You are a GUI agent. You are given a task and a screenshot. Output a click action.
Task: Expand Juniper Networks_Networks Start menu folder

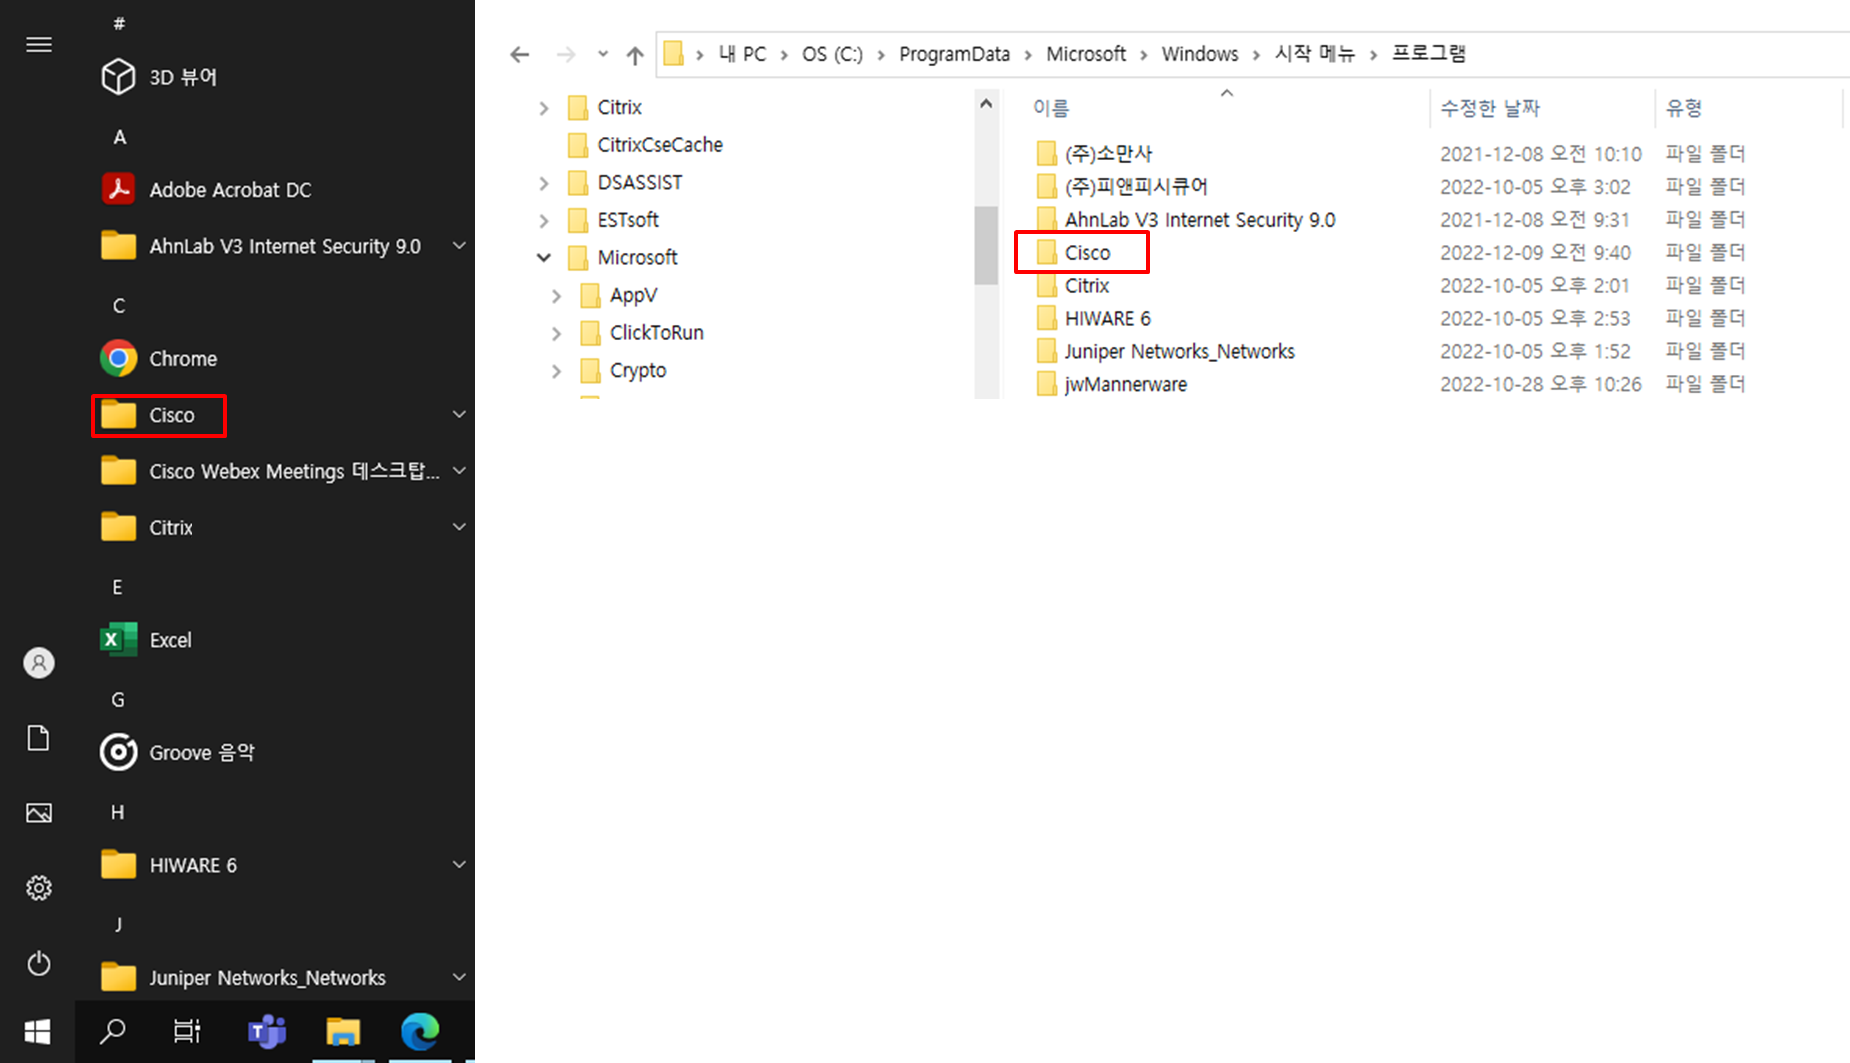tap(459, 977)
